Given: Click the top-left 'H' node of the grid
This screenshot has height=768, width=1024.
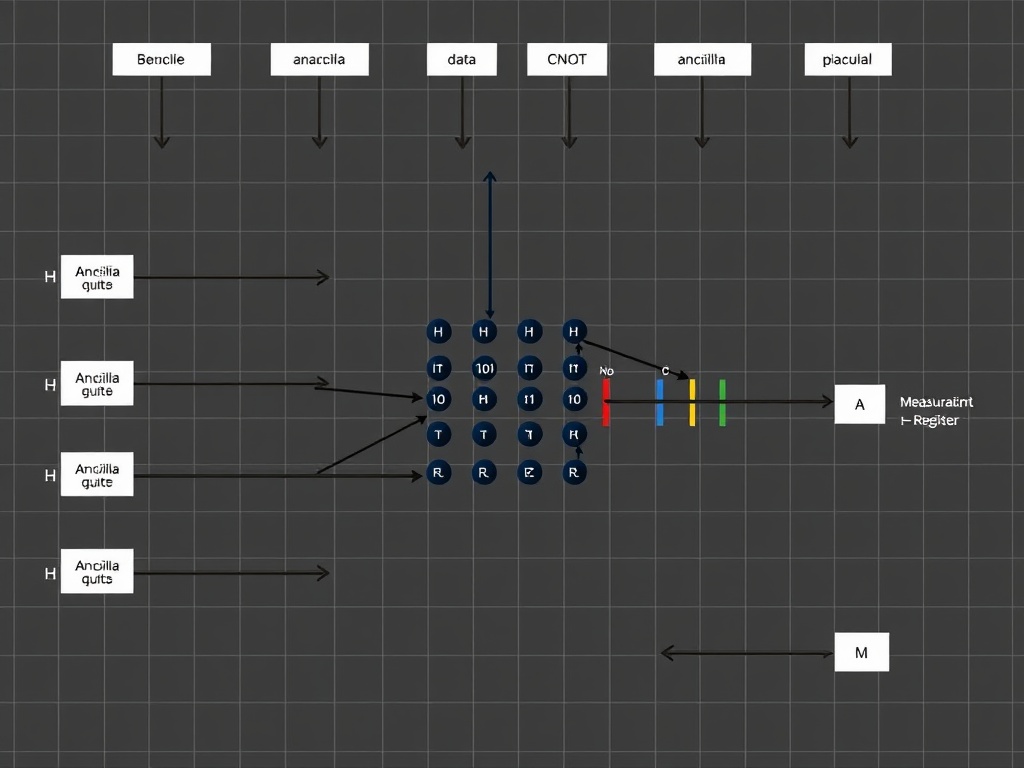Looking at the screenshot, I should tap(438, 331).
